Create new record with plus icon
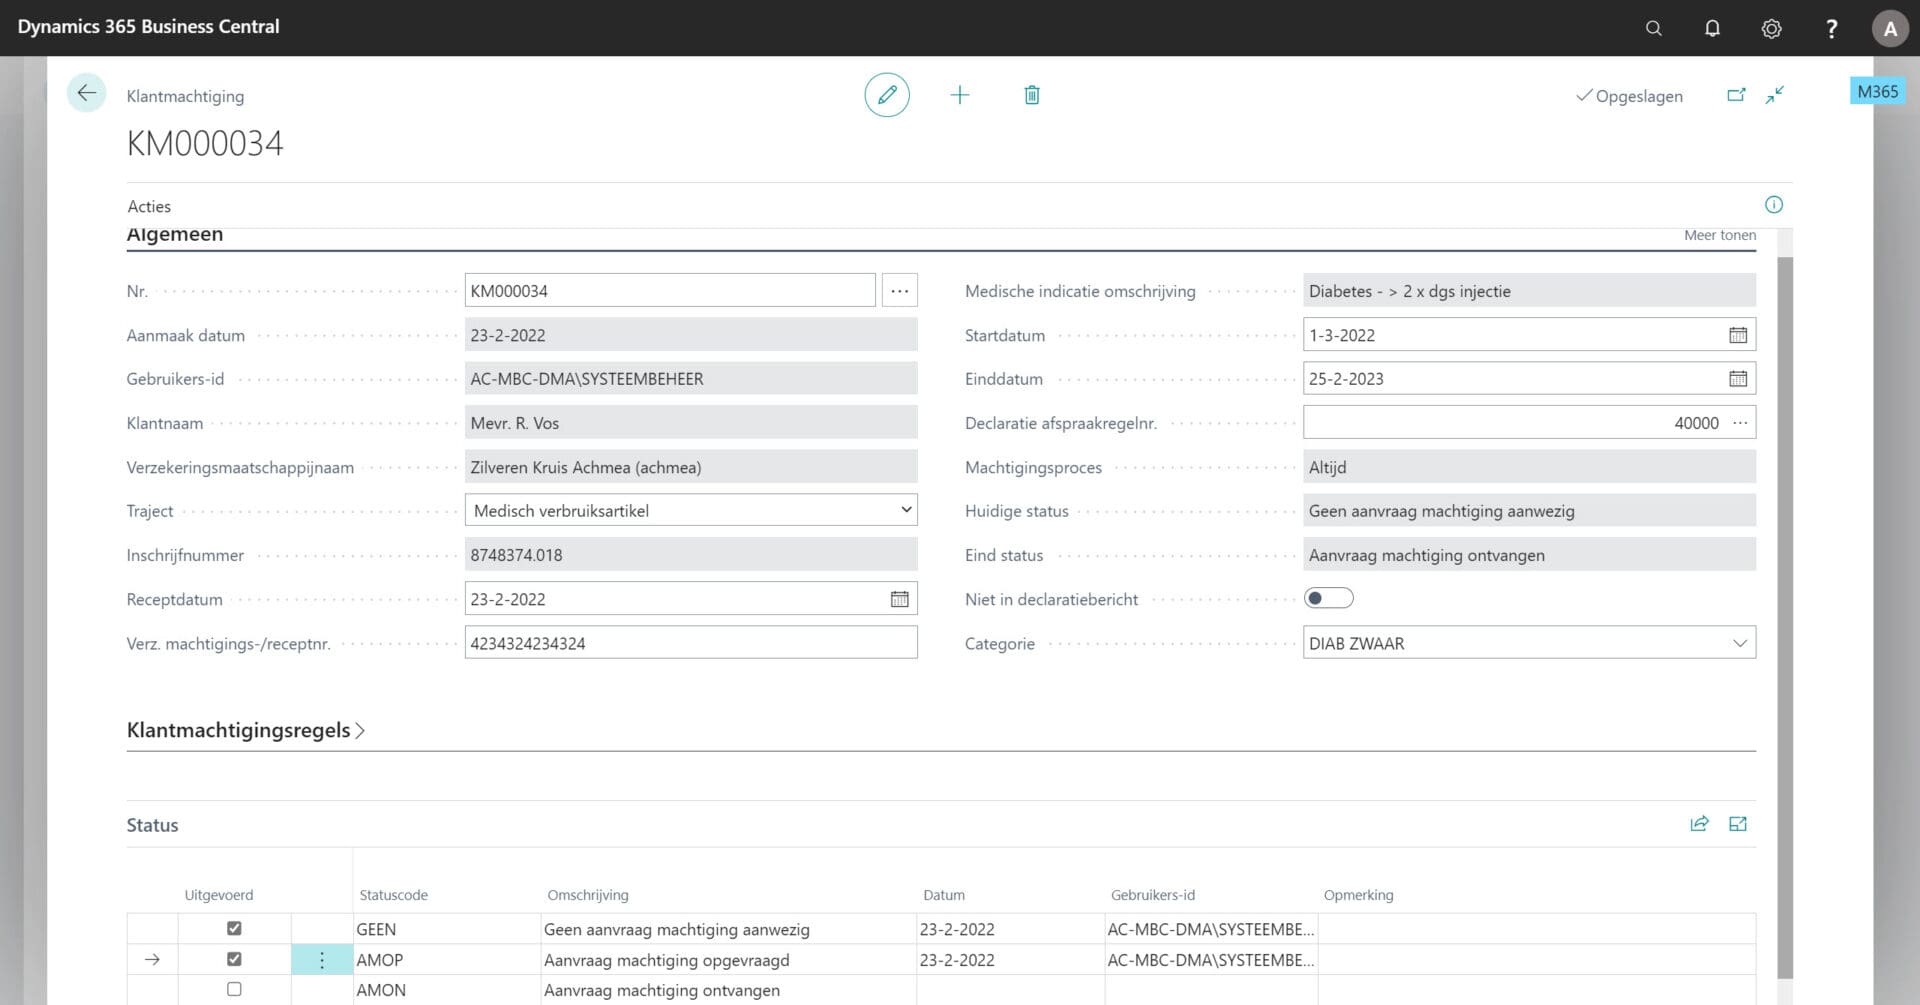Viewport: 1920px width, 1005px height. pyautogui.click(x=960, y=95)
